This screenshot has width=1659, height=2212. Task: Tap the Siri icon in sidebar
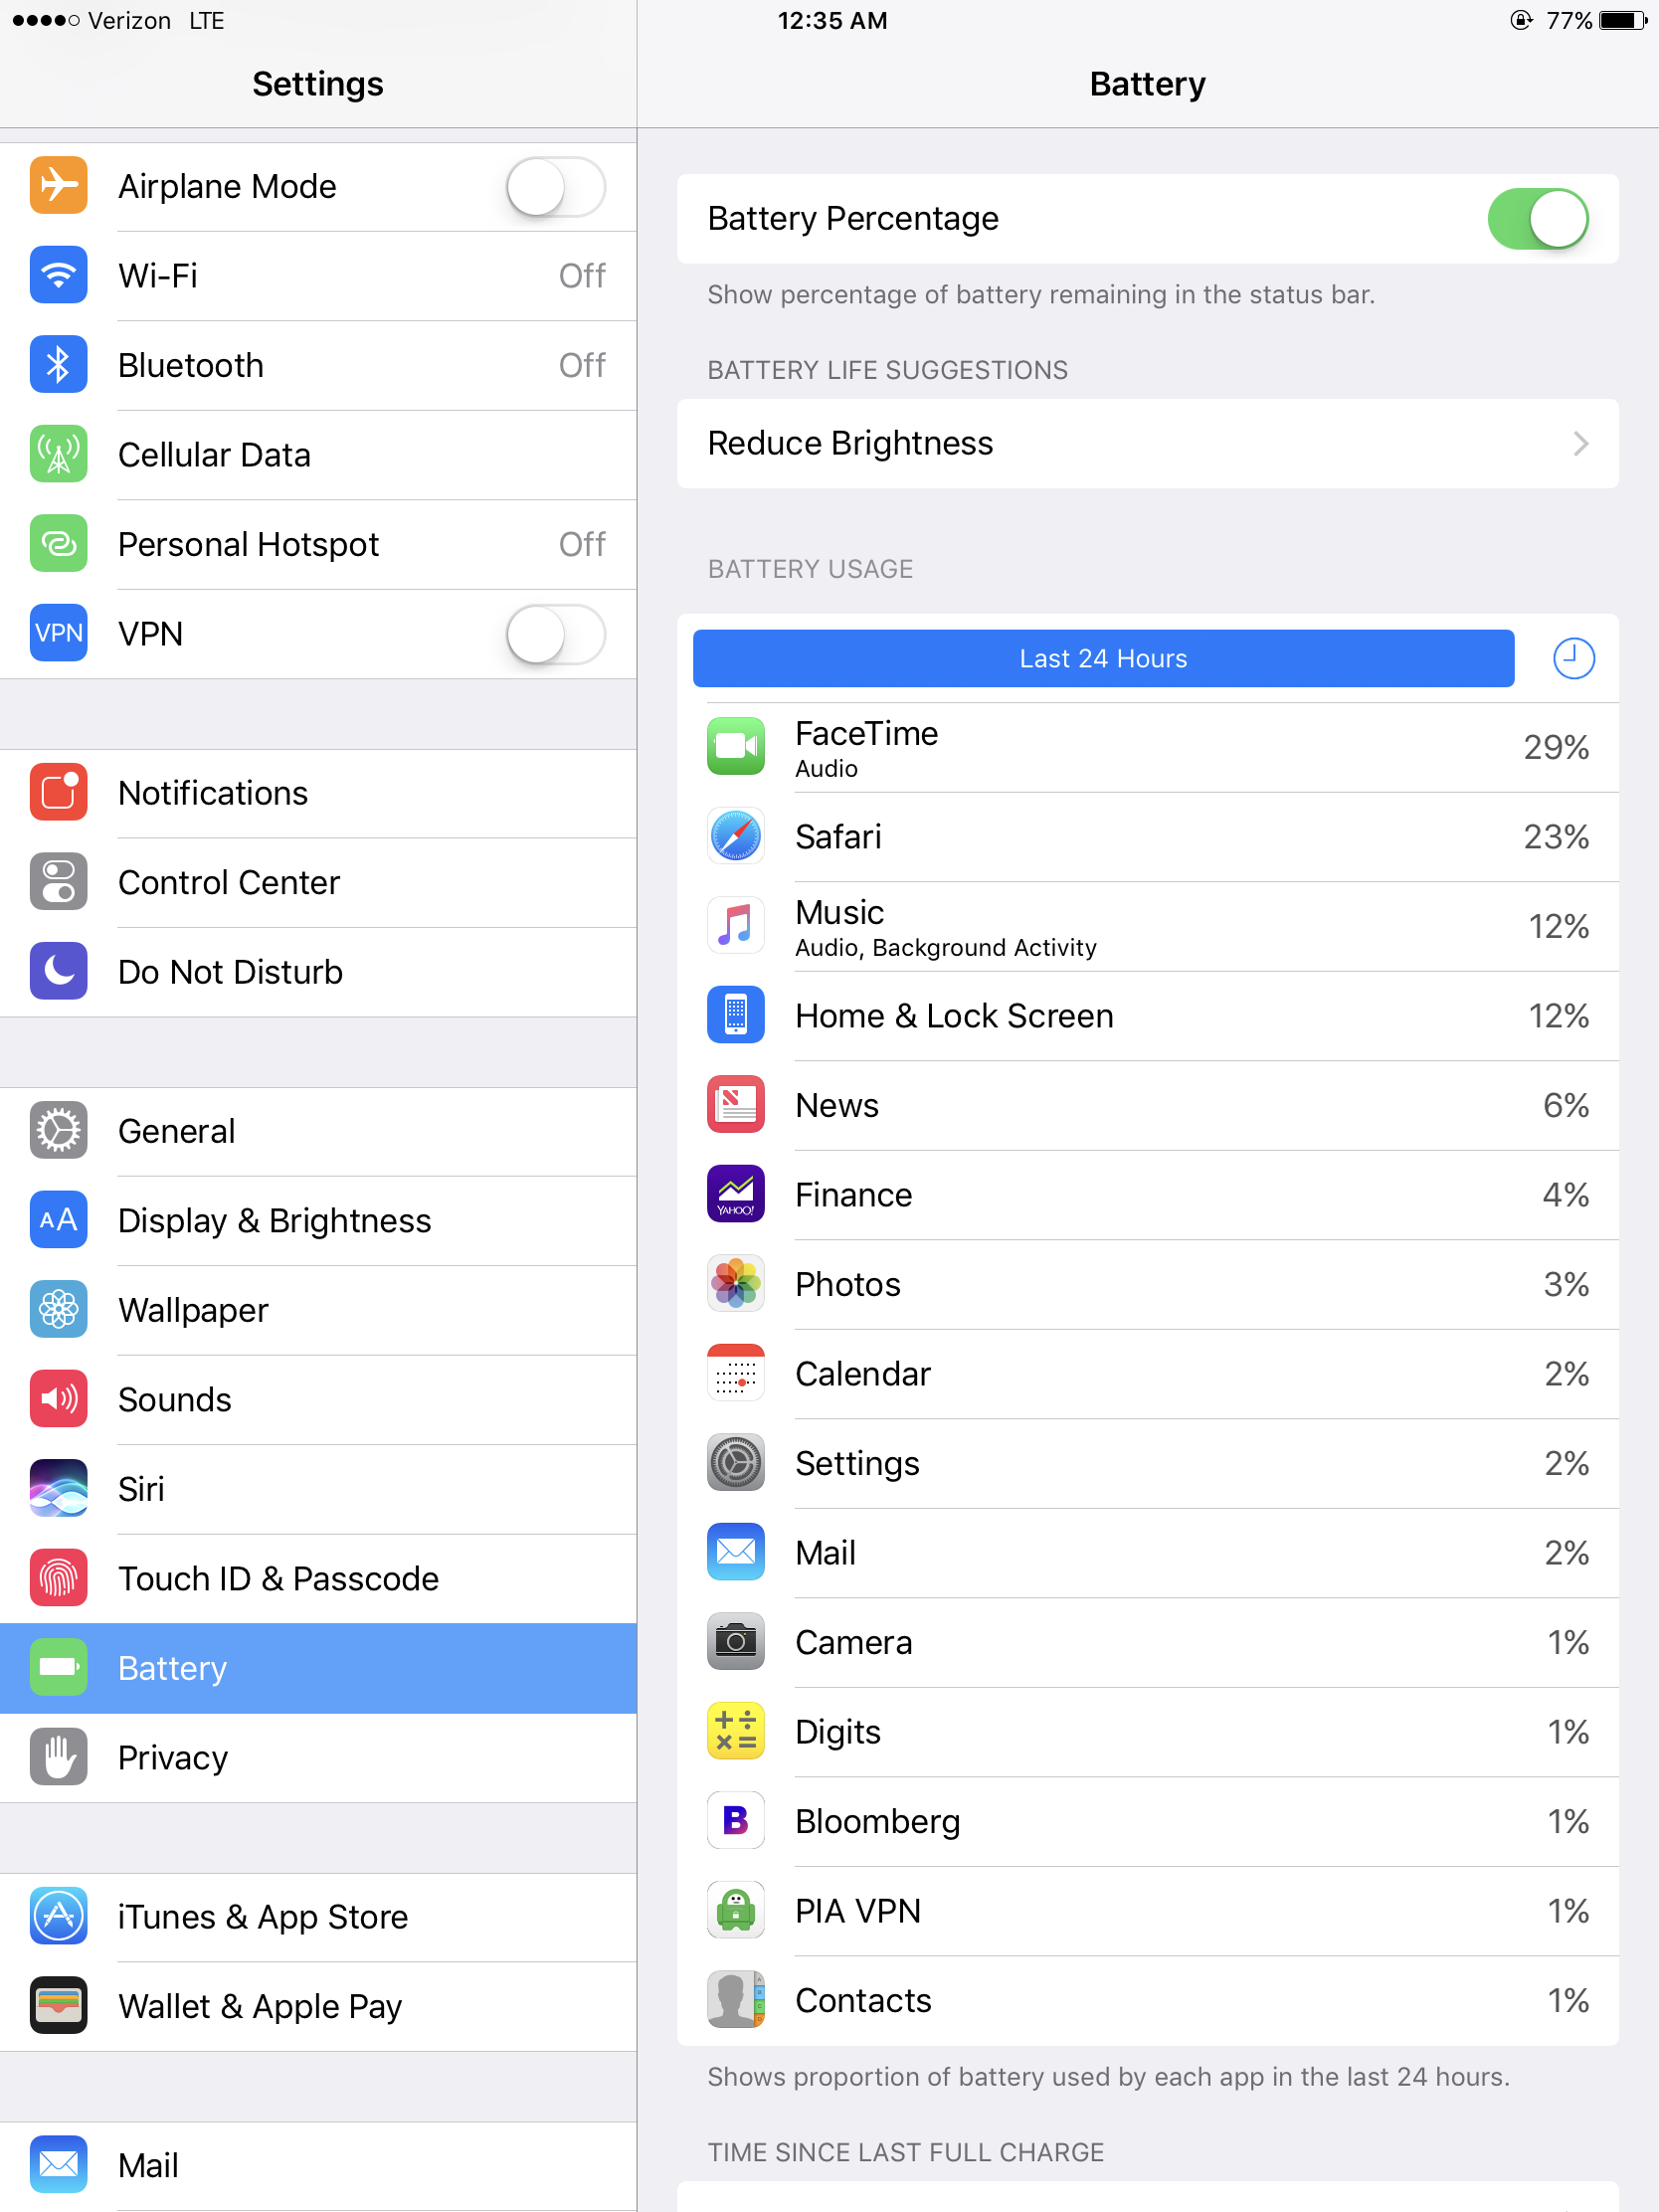pos(58,1488)
